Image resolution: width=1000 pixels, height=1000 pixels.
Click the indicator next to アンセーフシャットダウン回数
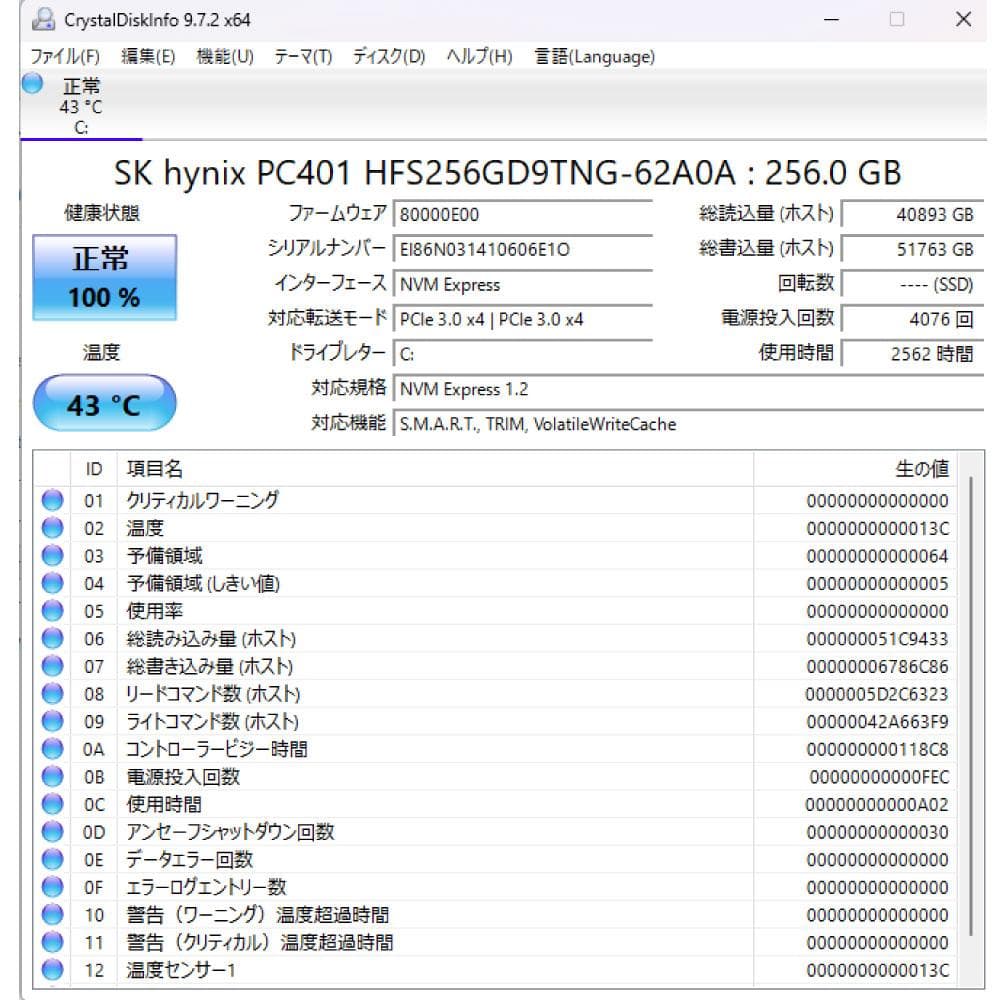pos(52,831)
